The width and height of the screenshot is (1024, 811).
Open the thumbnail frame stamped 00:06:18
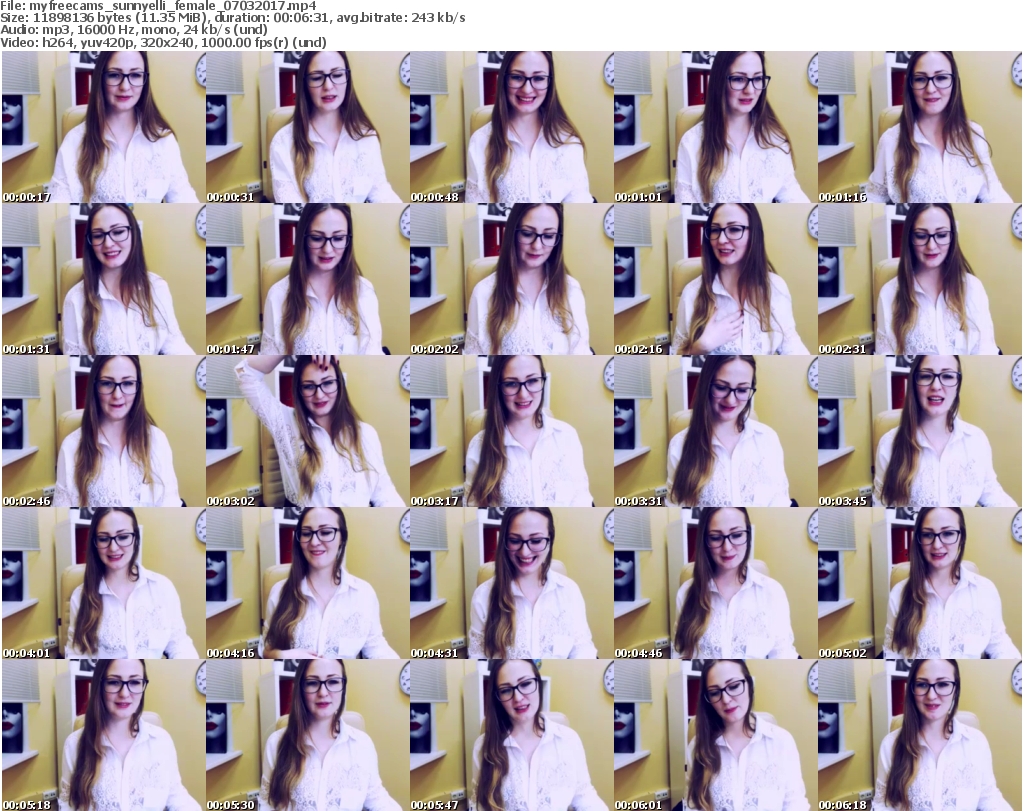(x=920, y=735)
